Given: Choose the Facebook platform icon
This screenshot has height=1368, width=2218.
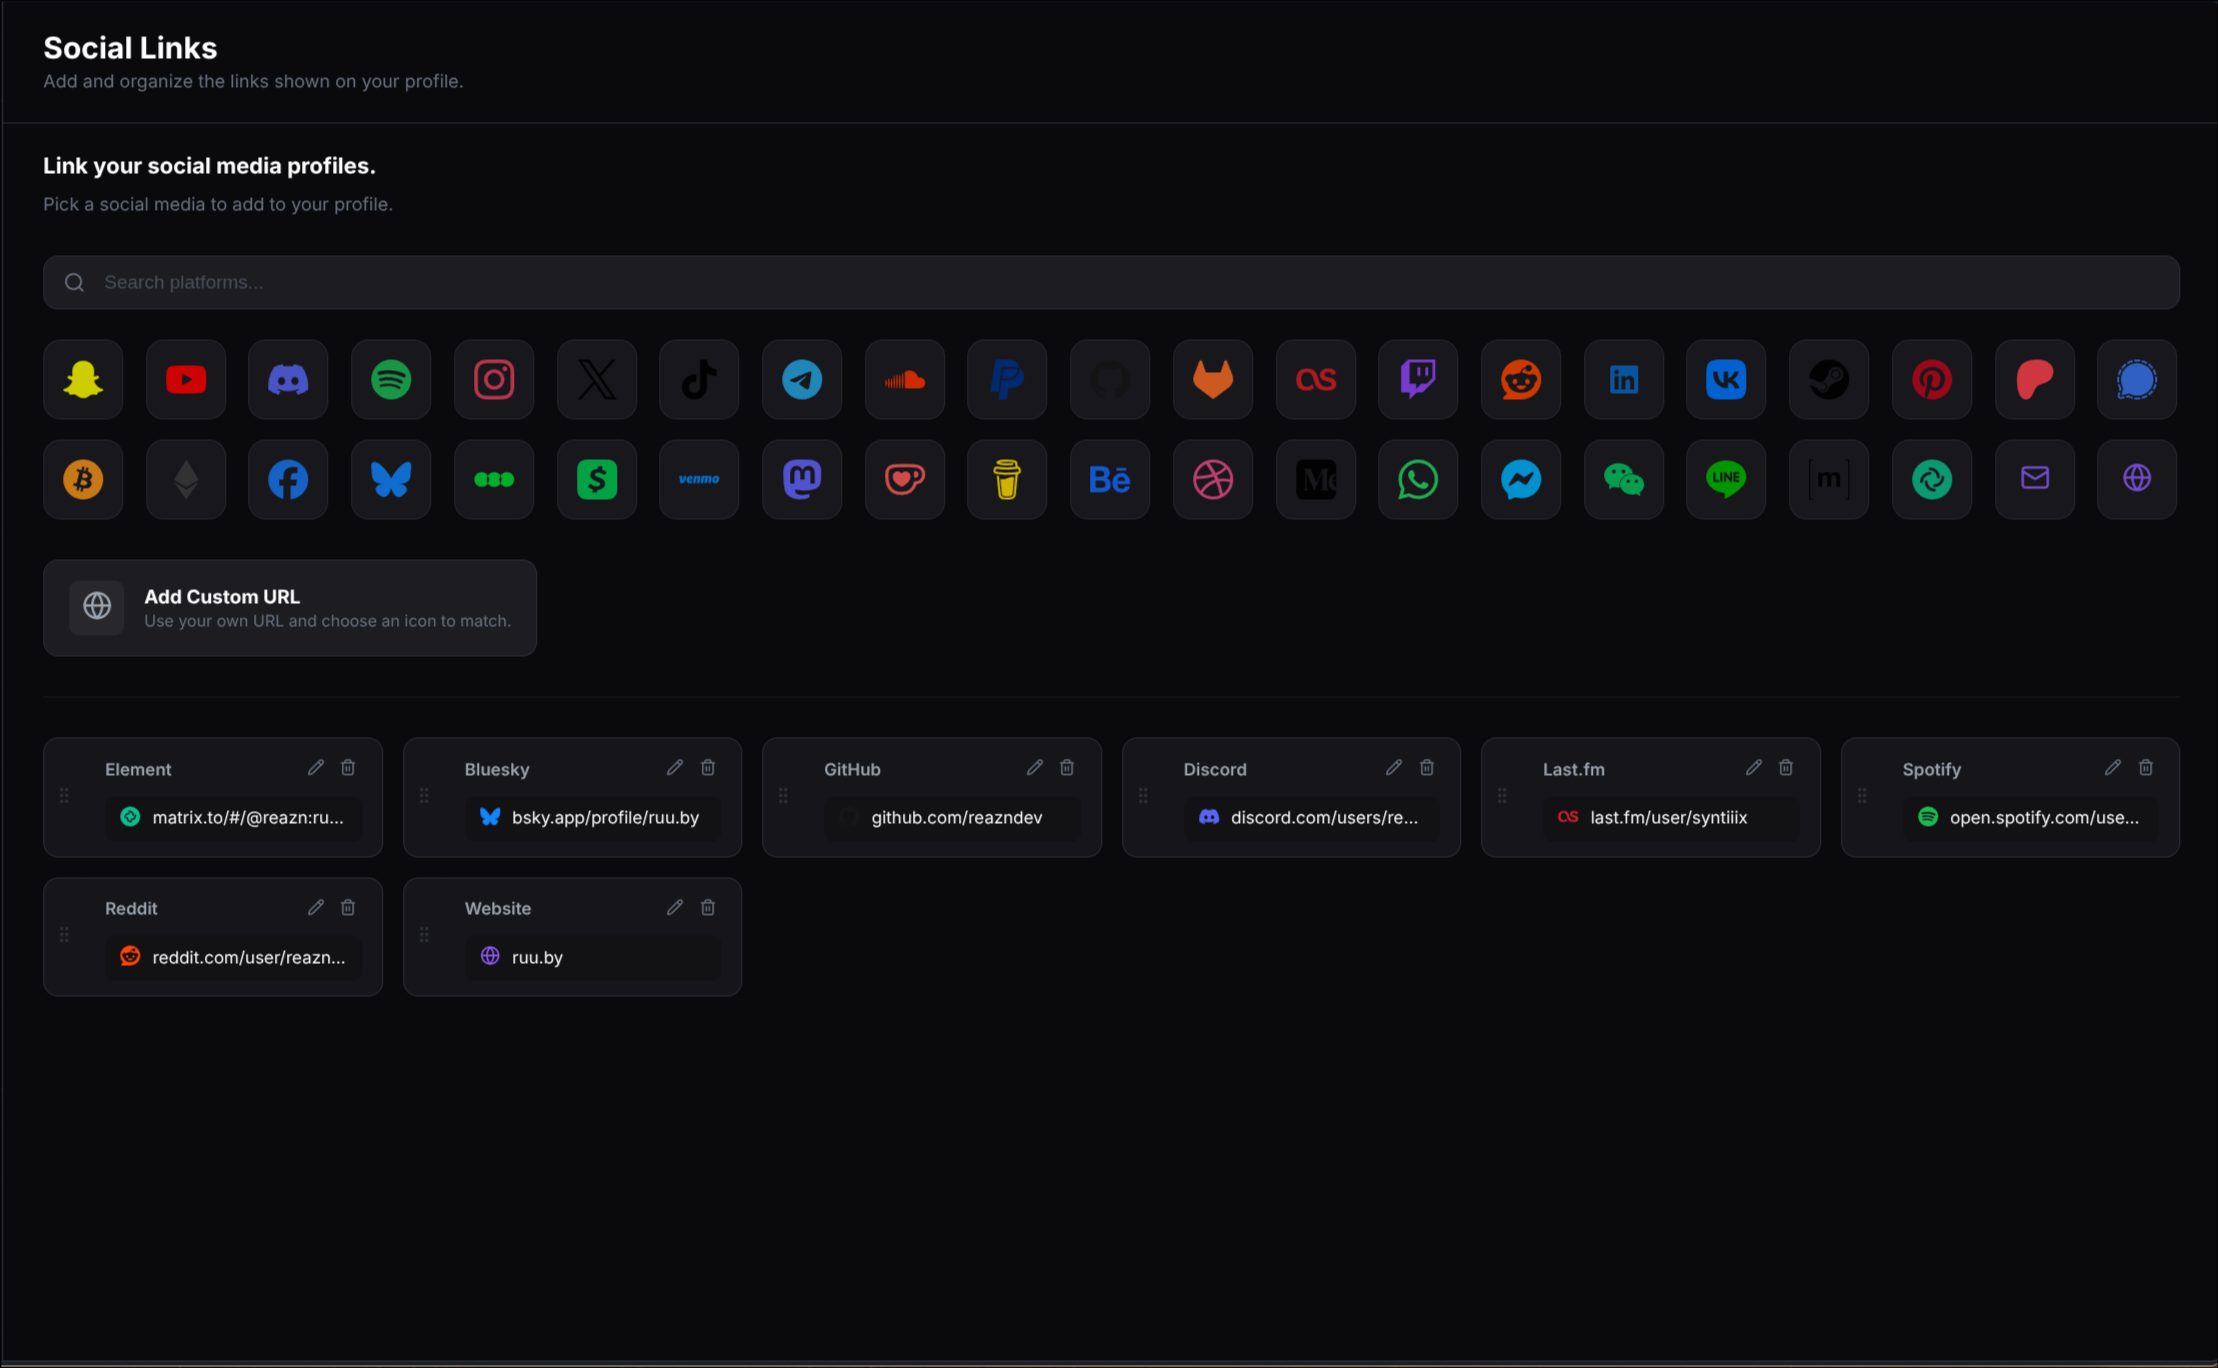Looking at the screenshot, I should [x=288, y=480].
